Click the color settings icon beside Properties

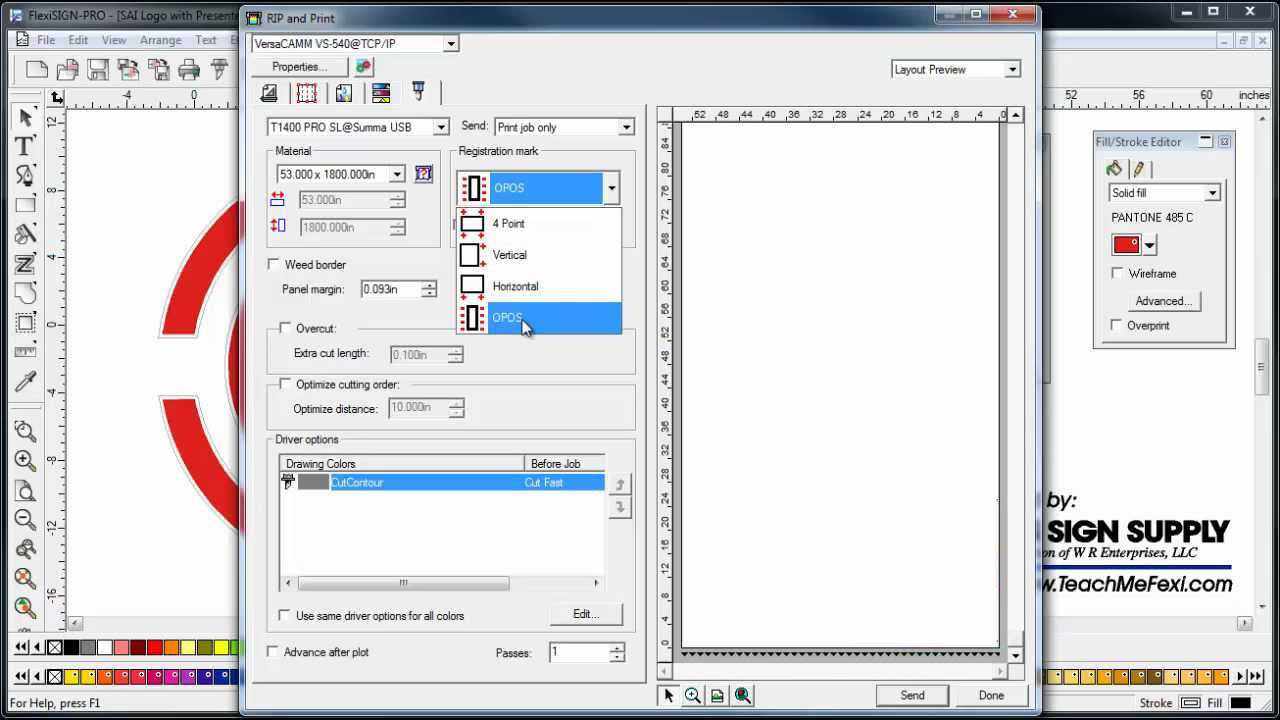364,67
